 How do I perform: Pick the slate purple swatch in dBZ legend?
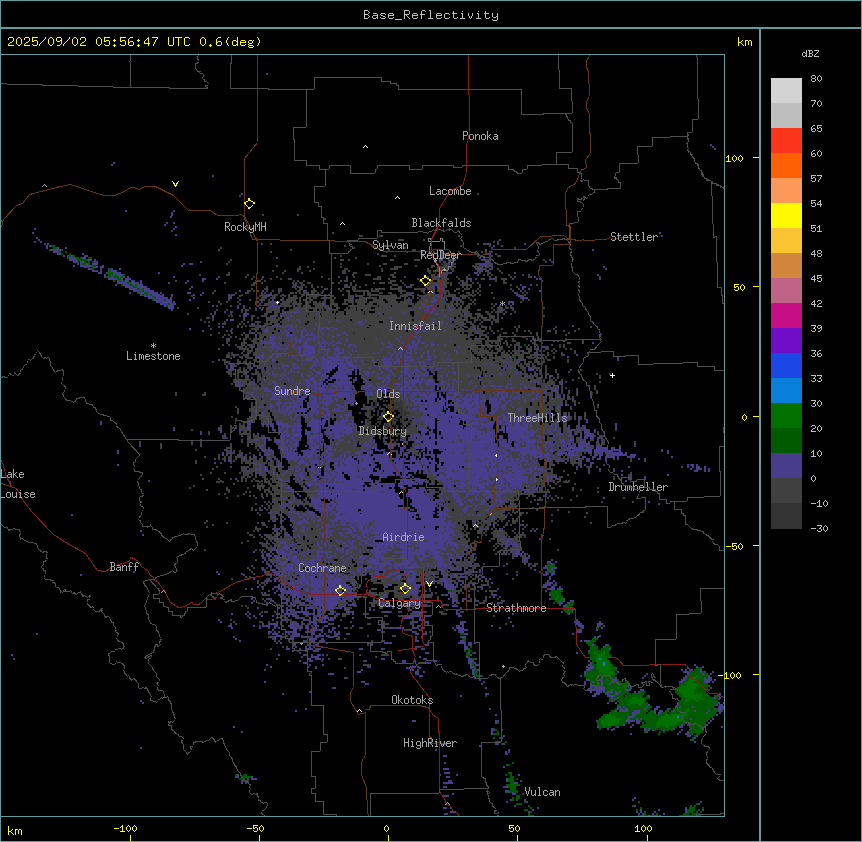786,466
